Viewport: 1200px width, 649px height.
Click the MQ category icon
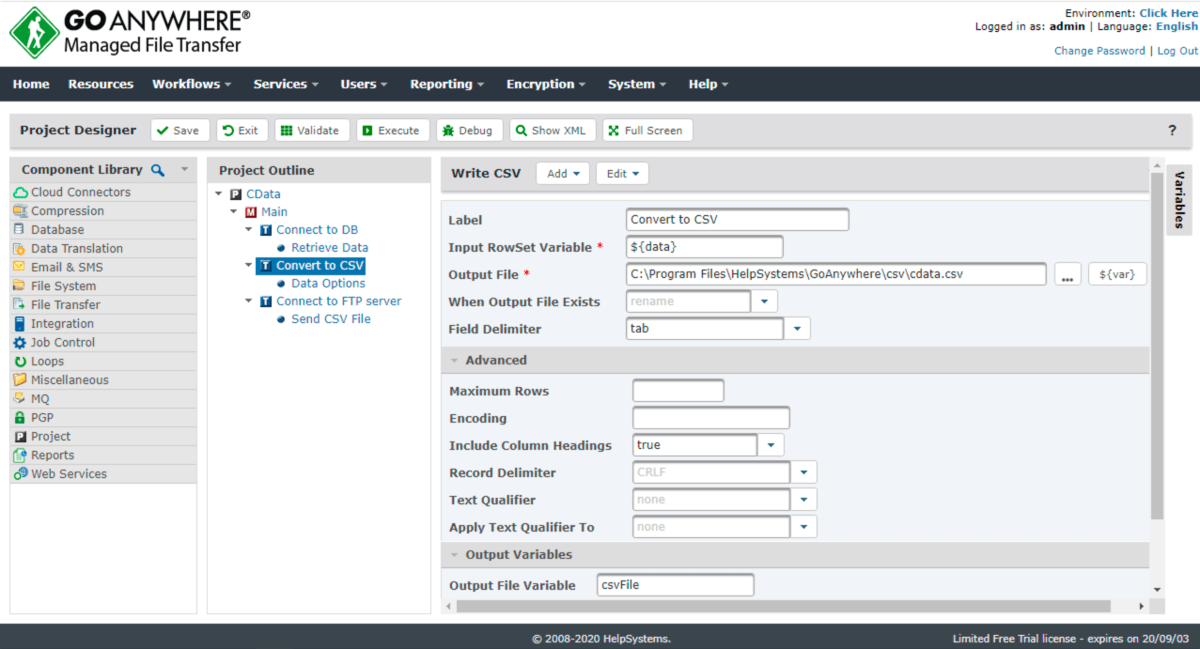coord(20,399)
